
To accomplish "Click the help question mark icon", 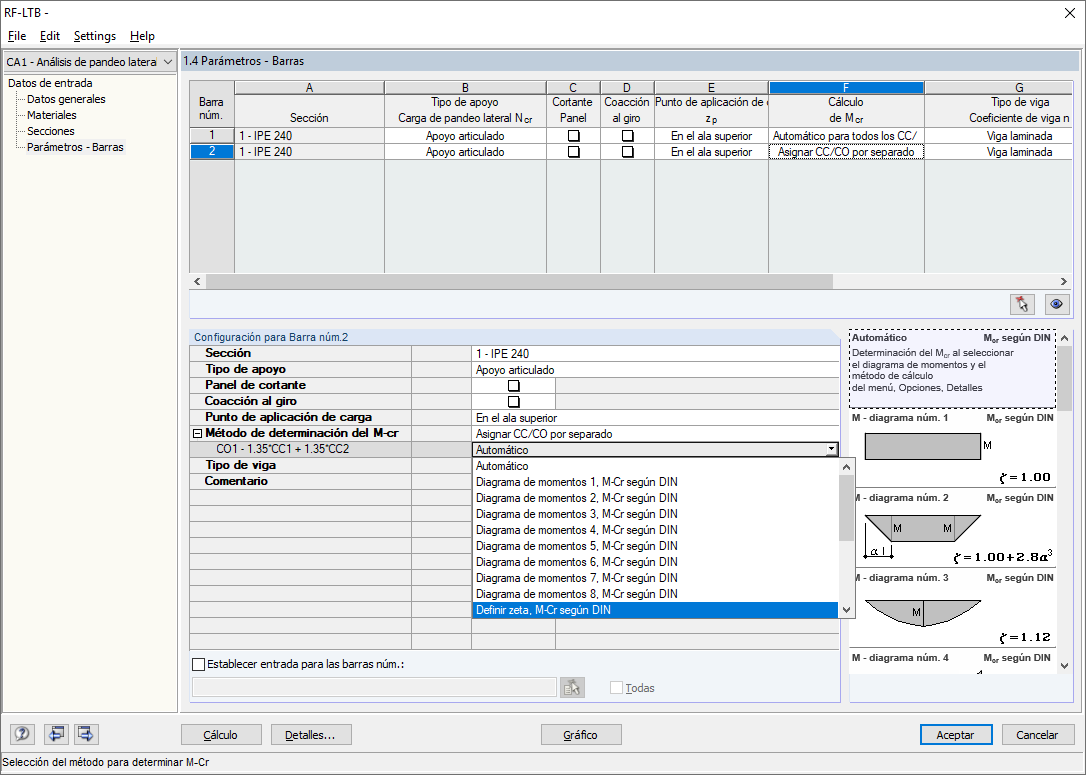I will [22, 734].
